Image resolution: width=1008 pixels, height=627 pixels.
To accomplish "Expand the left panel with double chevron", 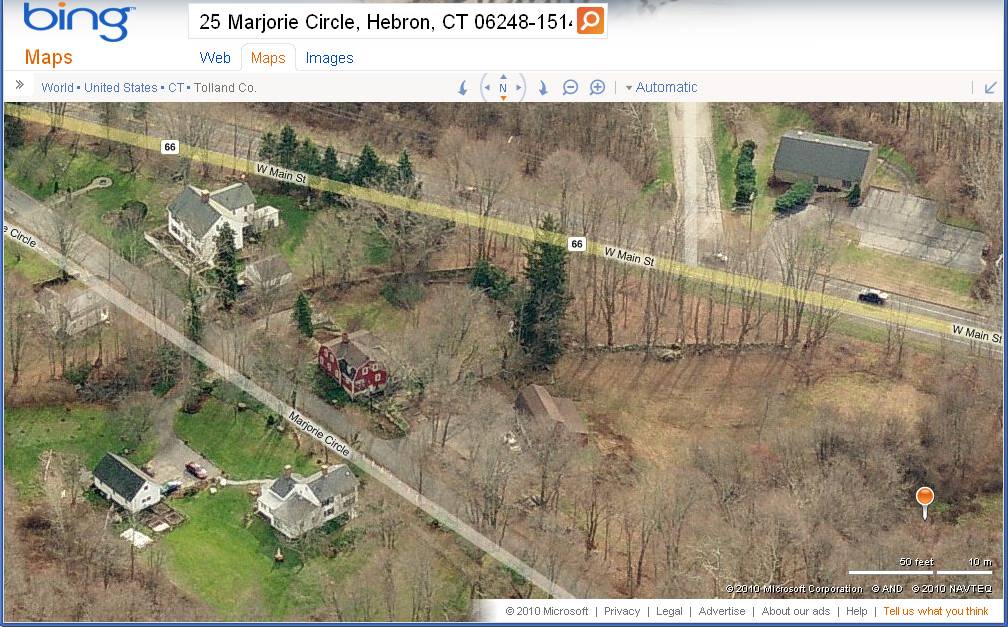I will pos(20,85).
